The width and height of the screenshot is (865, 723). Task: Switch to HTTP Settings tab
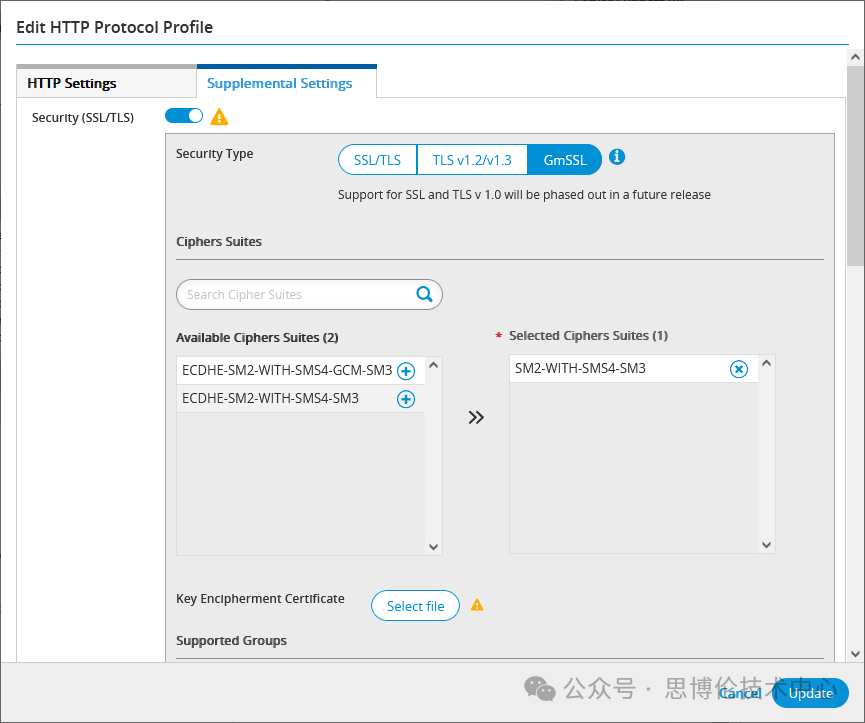point(72,83)
